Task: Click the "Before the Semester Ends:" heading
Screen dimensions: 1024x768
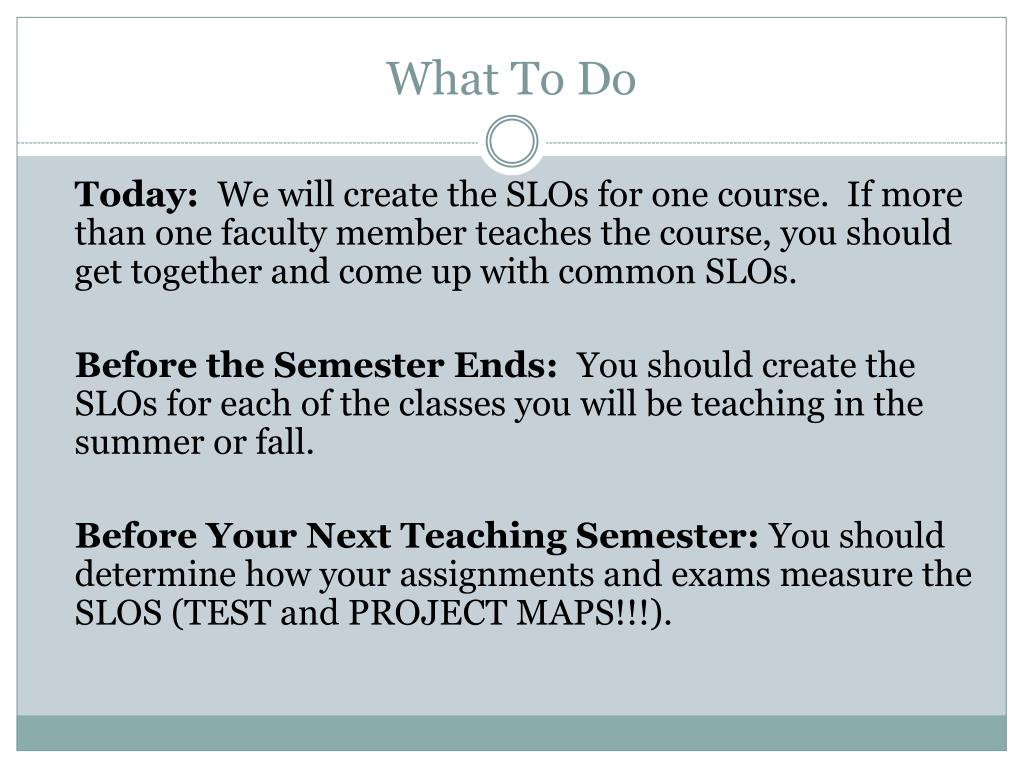Action: tap(316, 366)
